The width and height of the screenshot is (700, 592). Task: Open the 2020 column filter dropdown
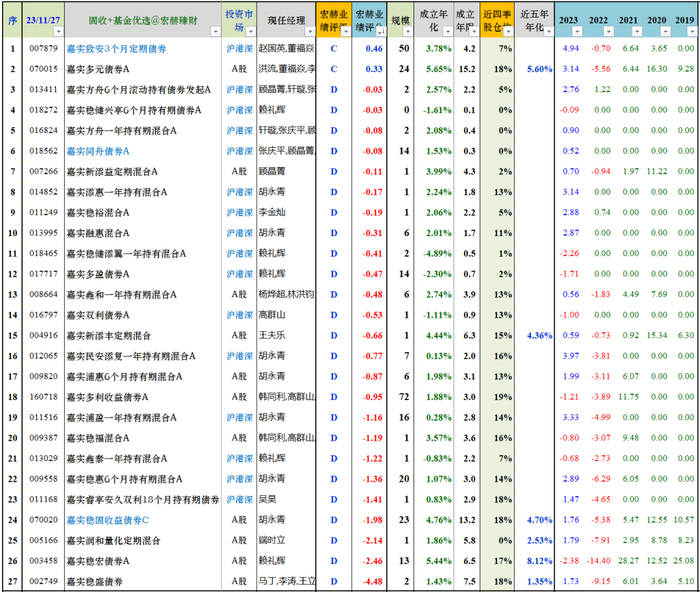pyautogui.click(x=666, y=31)
